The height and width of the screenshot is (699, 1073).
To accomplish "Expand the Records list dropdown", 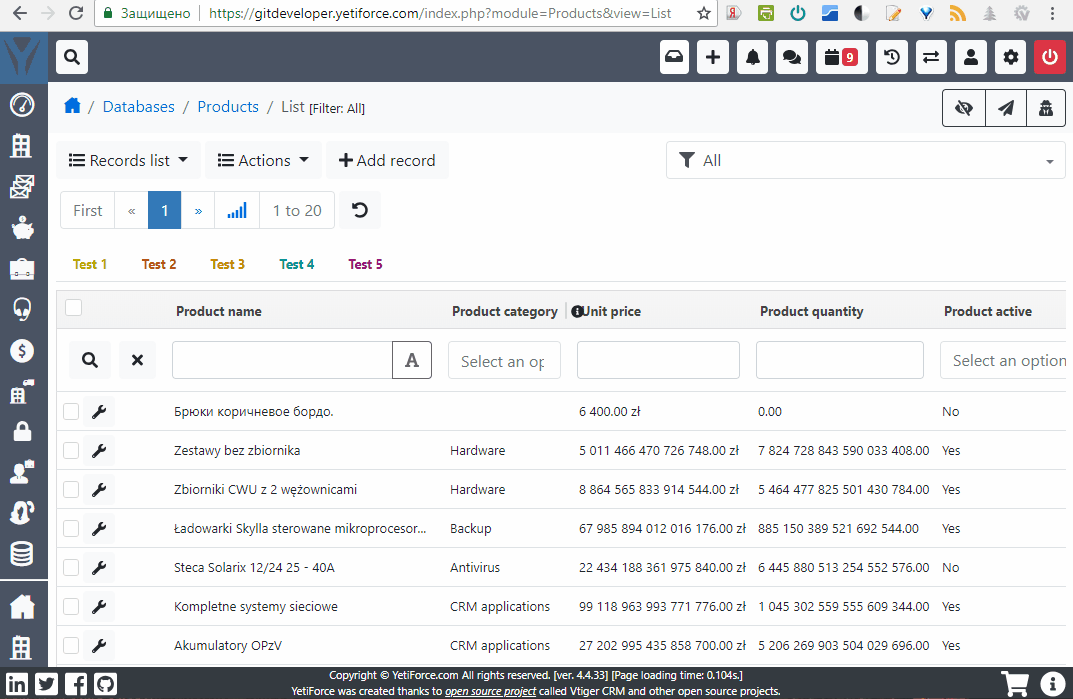I will [128, 160].
